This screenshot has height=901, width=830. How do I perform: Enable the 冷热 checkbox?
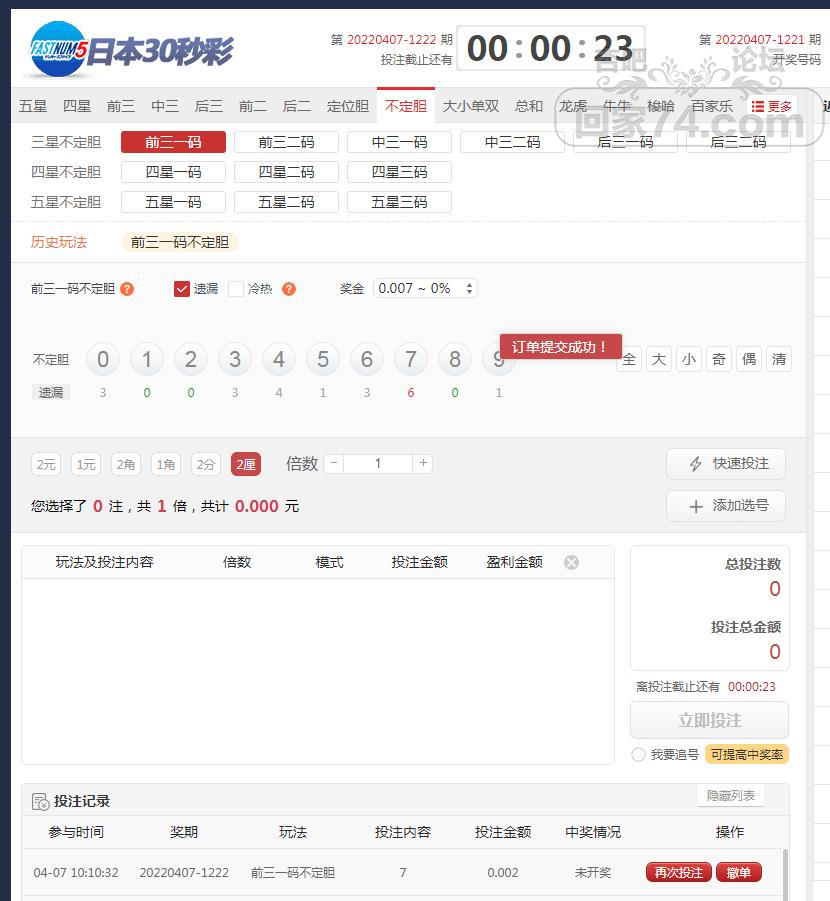coord(236,289)
